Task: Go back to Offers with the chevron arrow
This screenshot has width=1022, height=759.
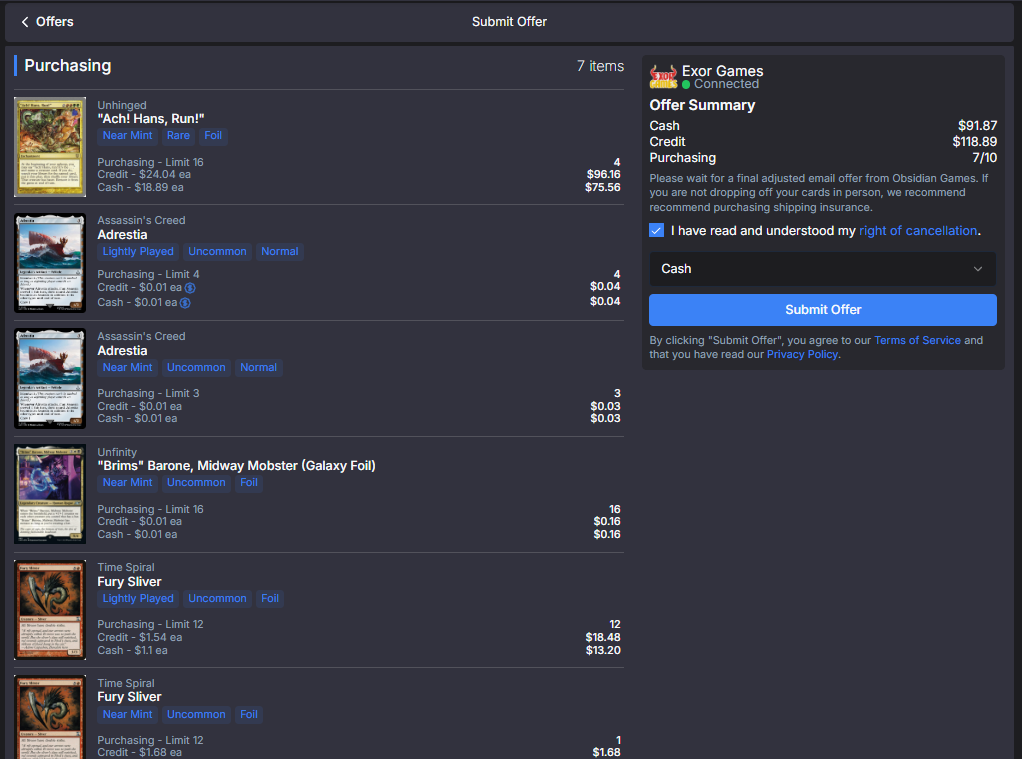Action: 25,22
